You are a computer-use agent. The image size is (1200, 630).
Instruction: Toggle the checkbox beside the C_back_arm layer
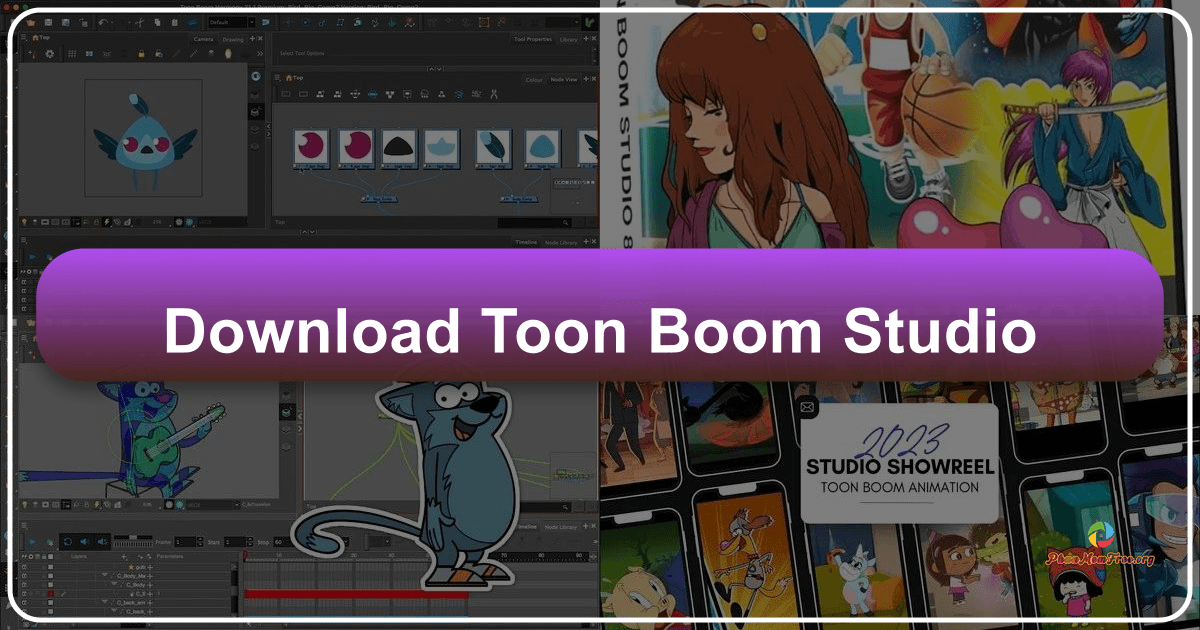point(49,602)
